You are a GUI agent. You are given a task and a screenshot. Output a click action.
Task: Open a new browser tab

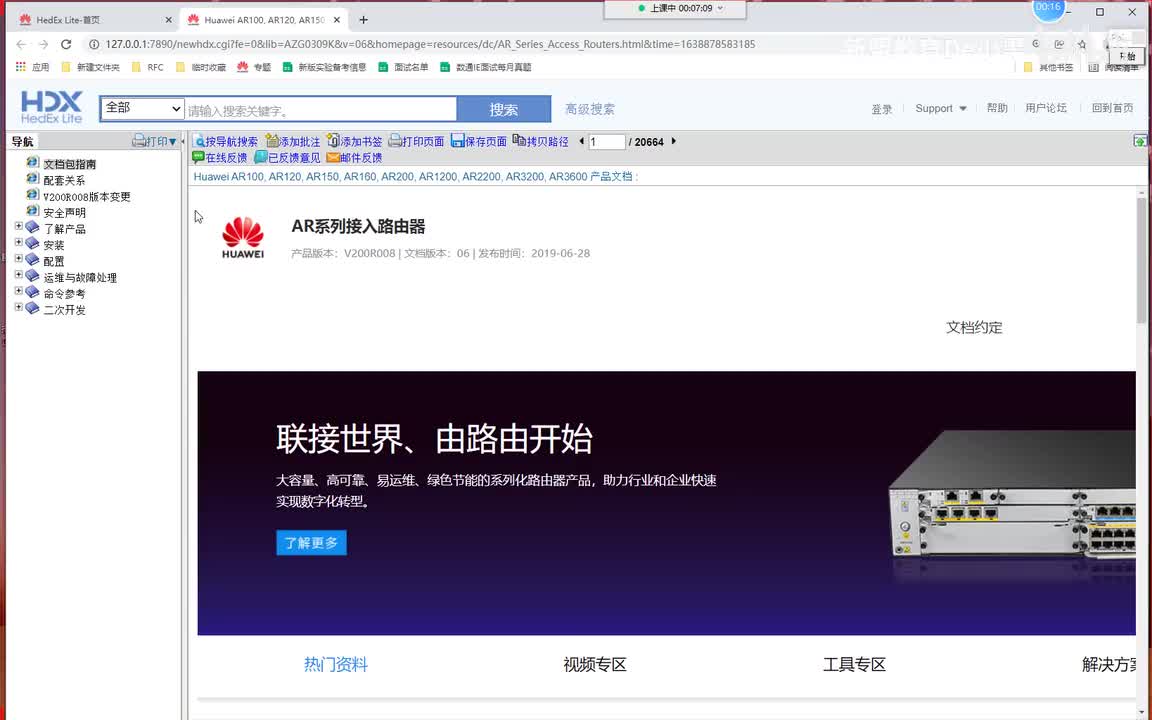[364, 20]
